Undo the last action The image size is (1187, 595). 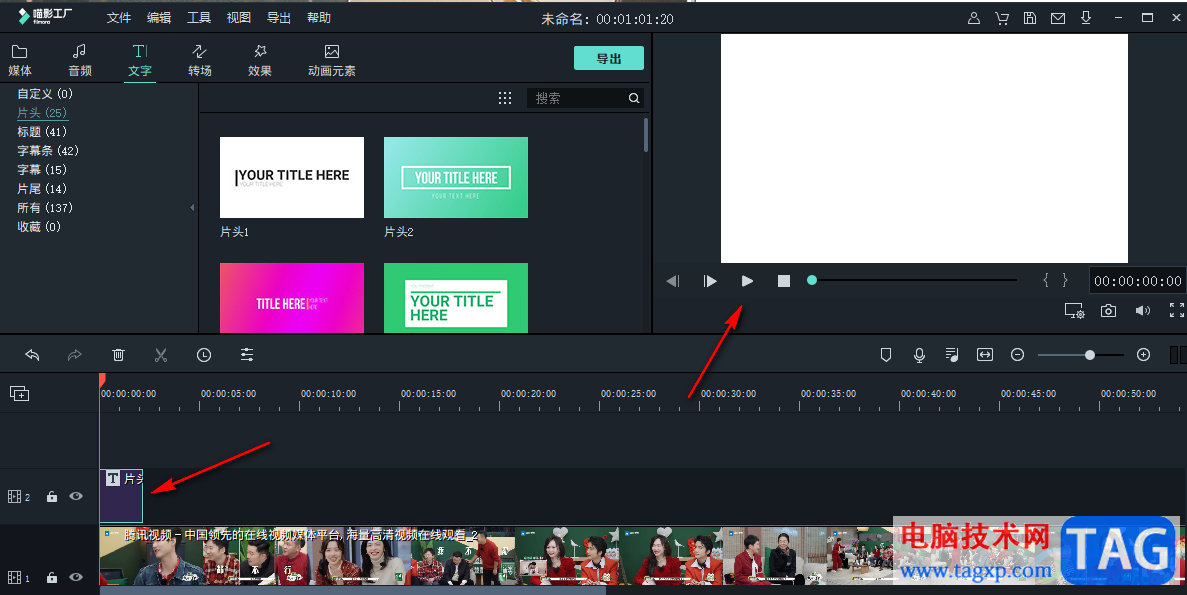pyautogui.click(x=32, y=354)
